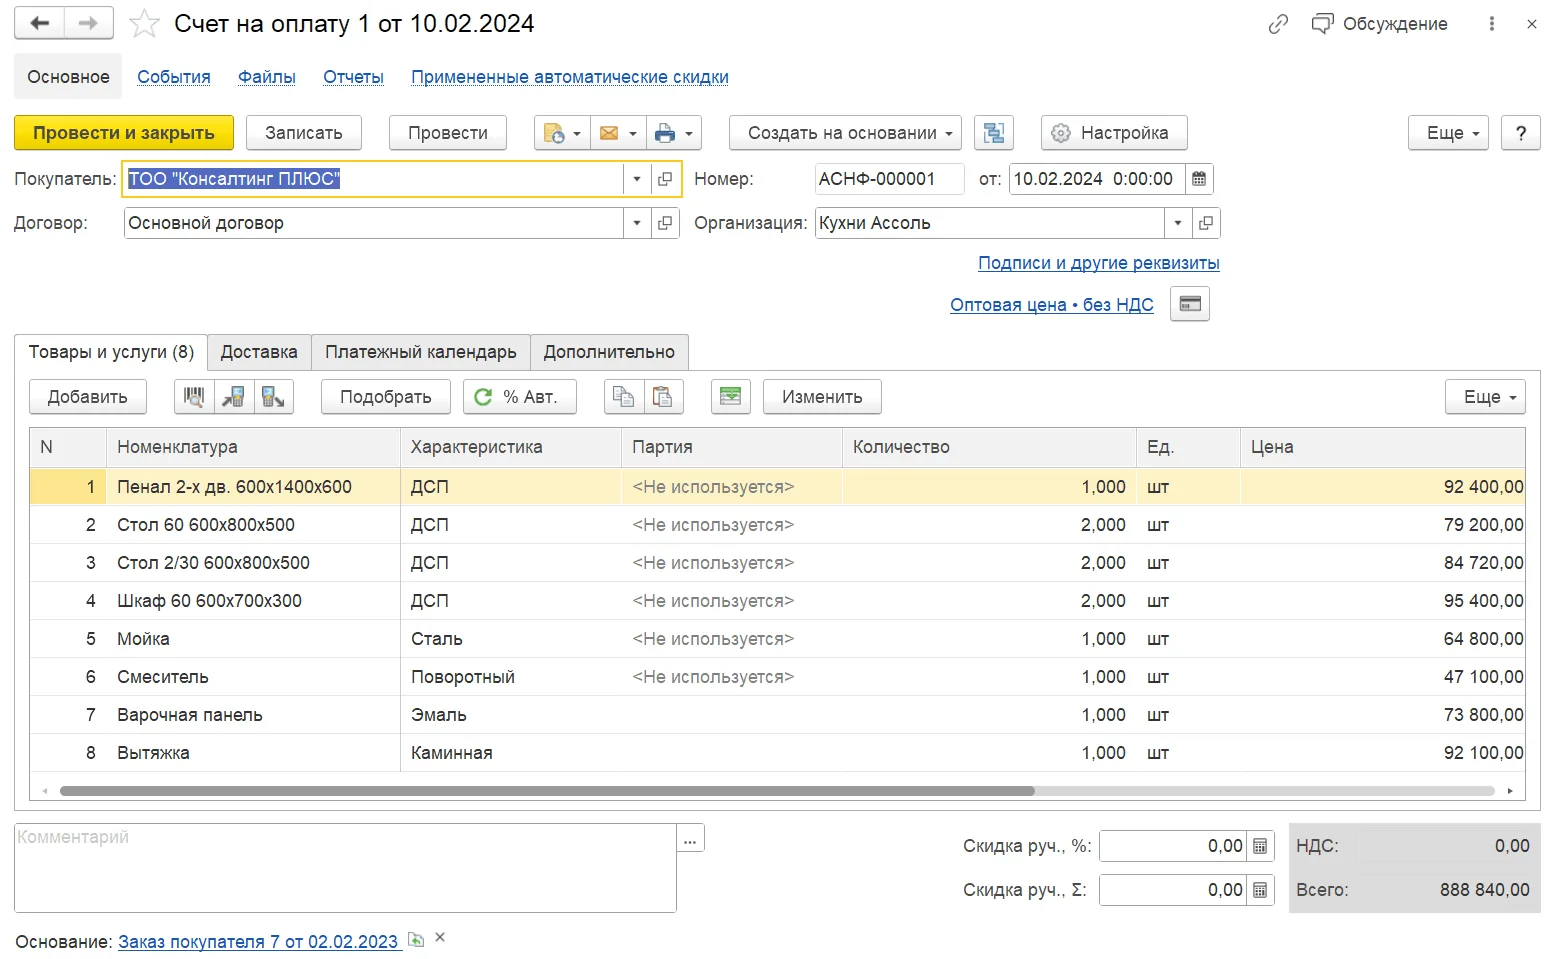The height and width of the screenshot is (959, 1565).
Task: Open the Создать на основании dropdown
Action: [845, 133]
